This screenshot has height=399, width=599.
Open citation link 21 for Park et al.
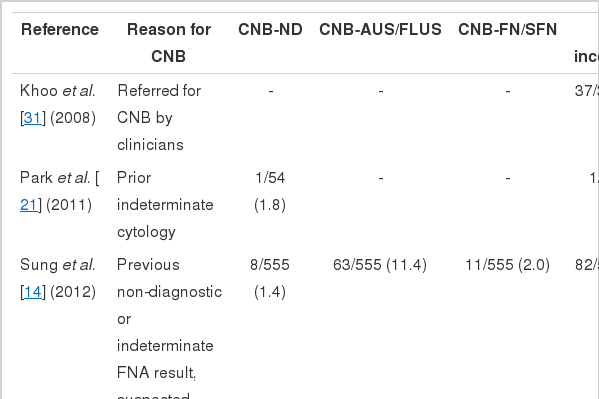click(x=29, y=205)
